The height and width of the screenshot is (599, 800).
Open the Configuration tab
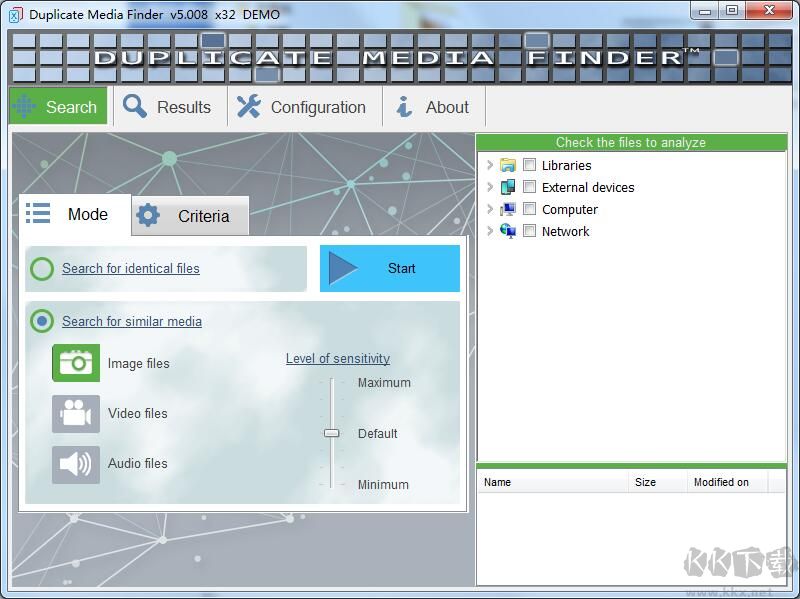pos(305,107)
